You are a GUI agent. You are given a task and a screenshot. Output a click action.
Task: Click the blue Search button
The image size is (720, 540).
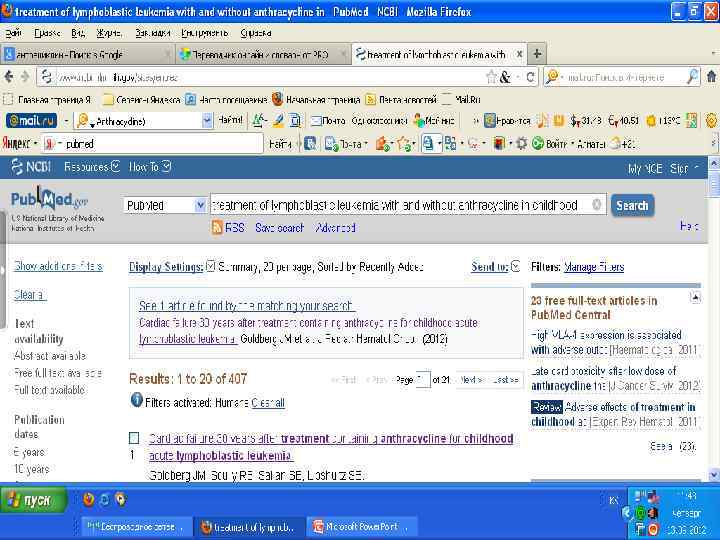pos(632,205)
